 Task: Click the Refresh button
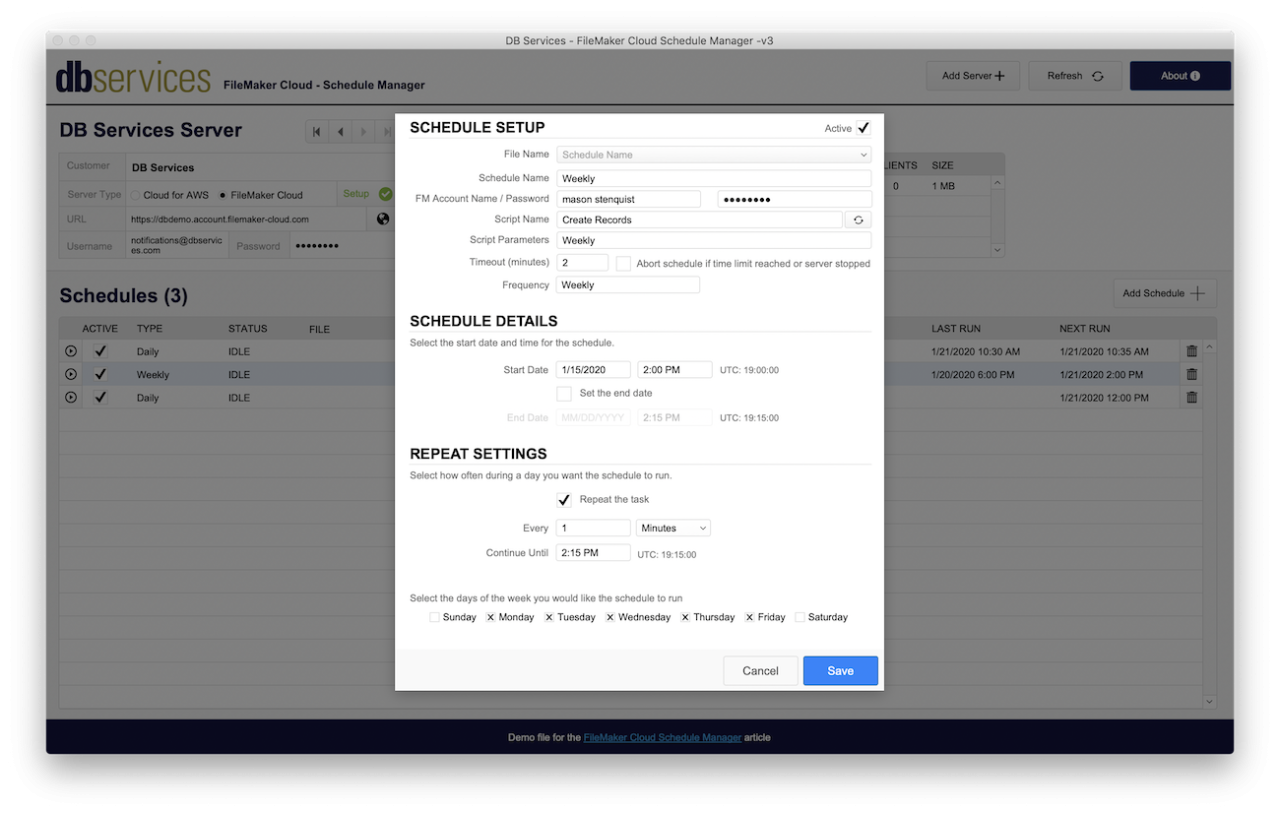coord(1075,76)
